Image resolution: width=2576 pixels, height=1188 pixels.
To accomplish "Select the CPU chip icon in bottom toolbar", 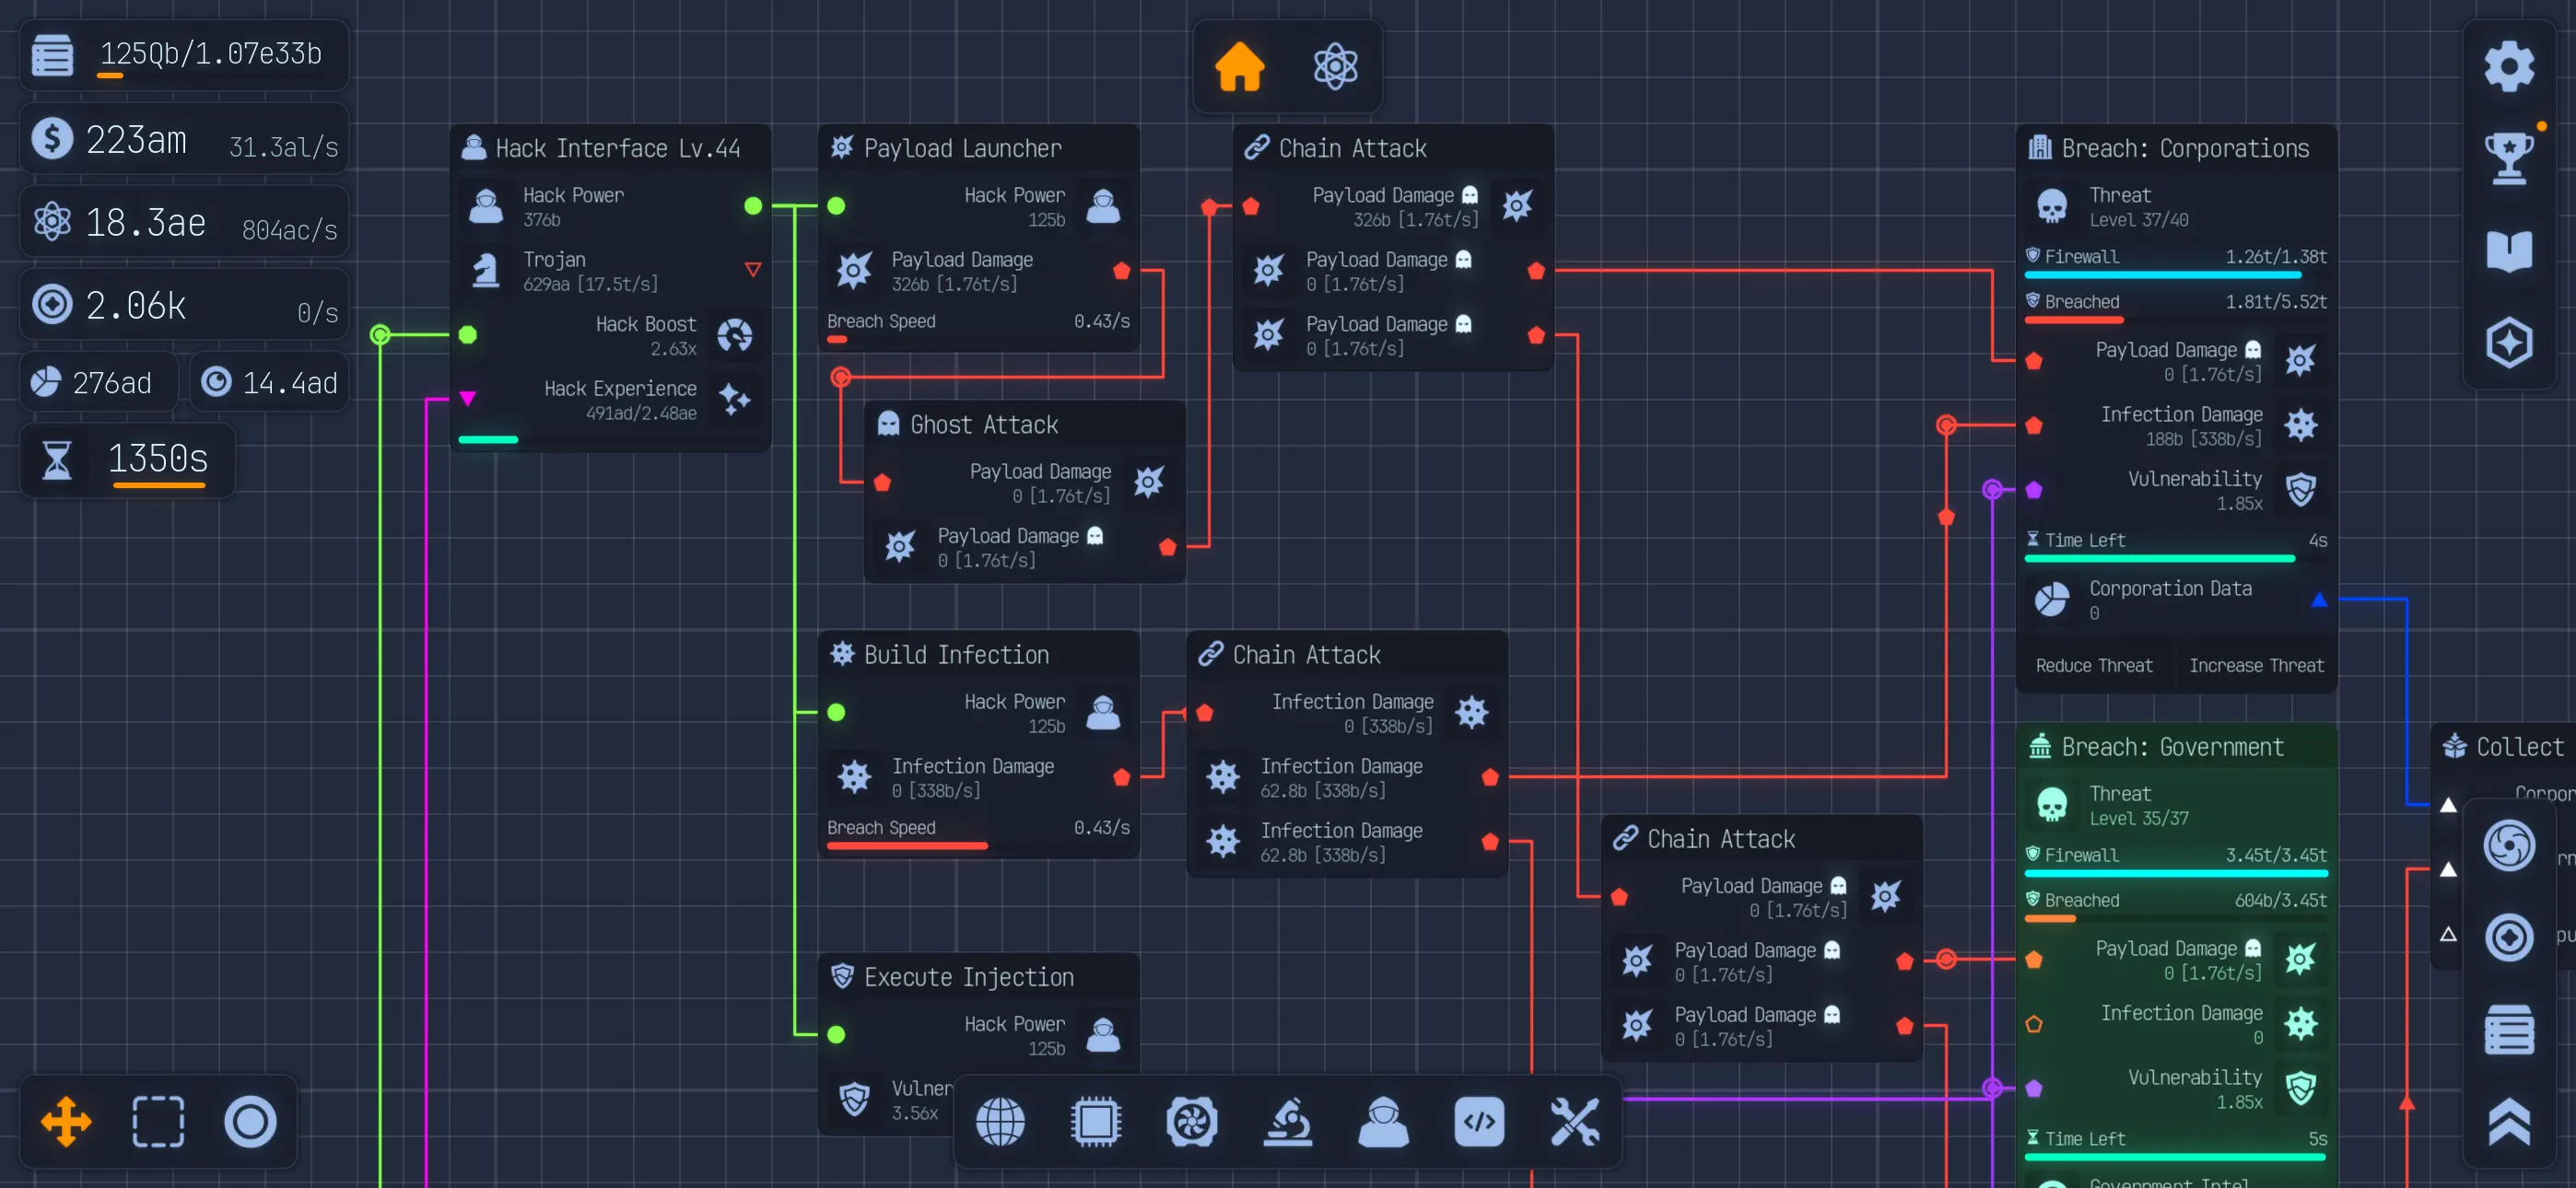I will coord(1096,1122).
